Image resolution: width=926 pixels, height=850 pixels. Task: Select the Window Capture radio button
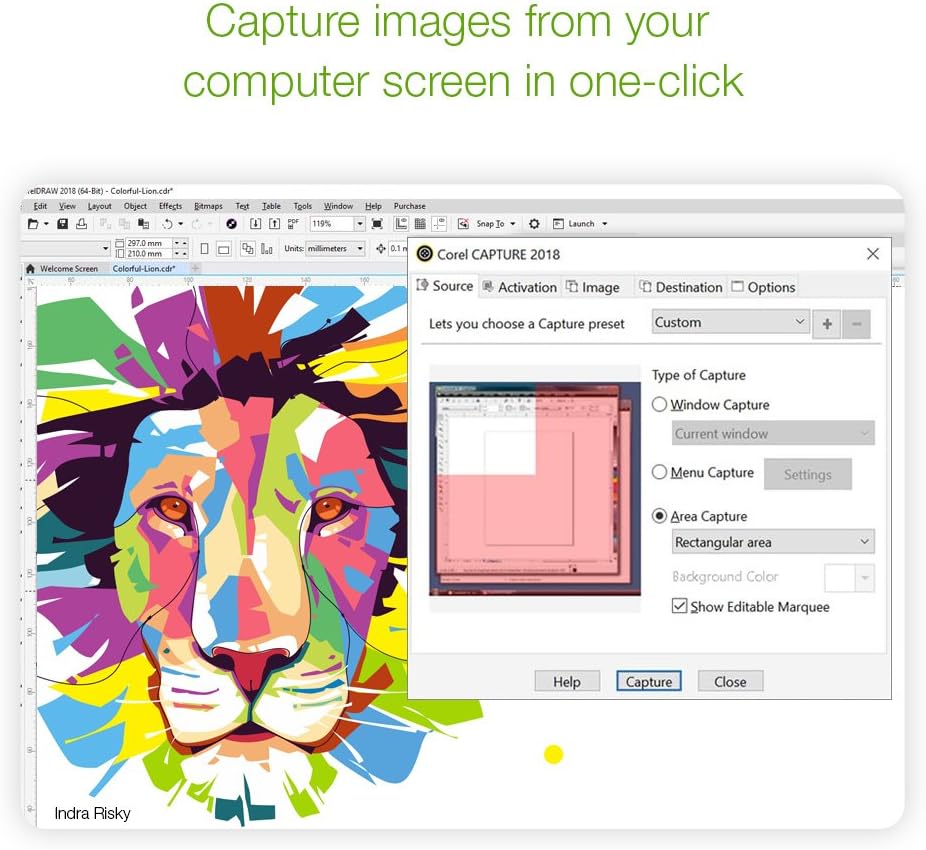pos(659,405)
